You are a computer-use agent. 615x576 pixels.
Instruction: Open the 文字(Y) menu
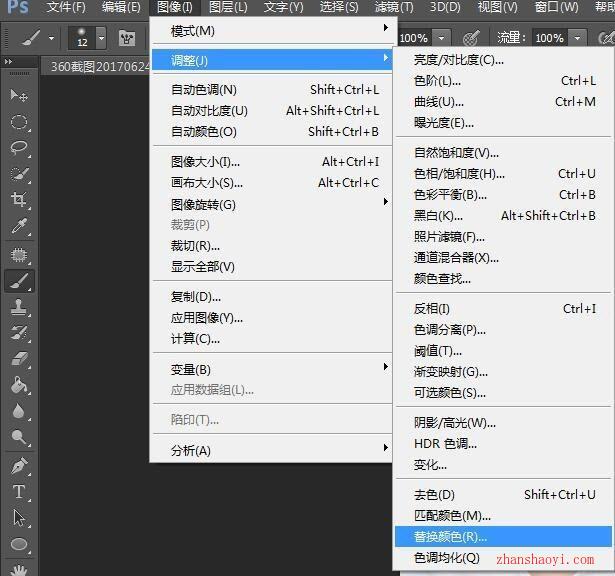[283, 7]
